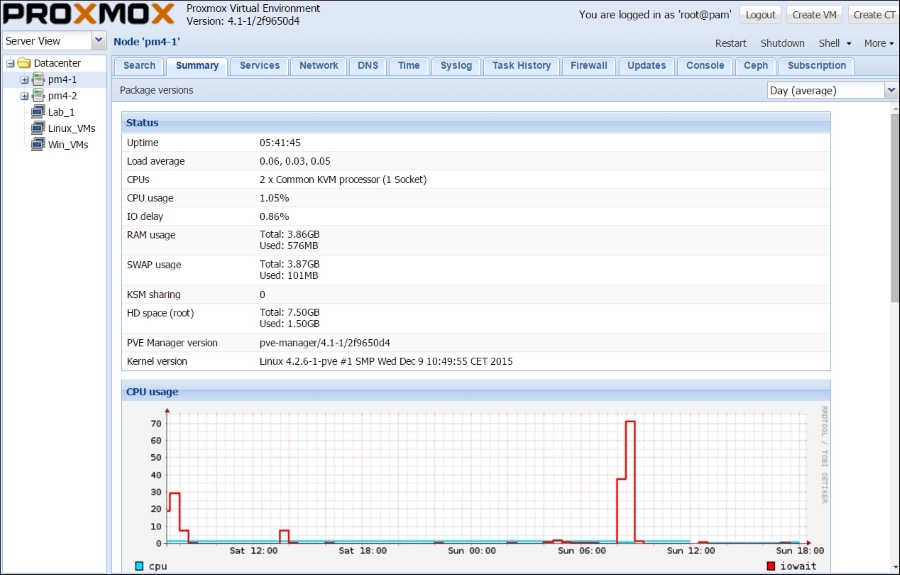Image resolution: width=900 pixels, height=575 pixels.
Task: Click the Shutdown node button
Action: point(782,43)
